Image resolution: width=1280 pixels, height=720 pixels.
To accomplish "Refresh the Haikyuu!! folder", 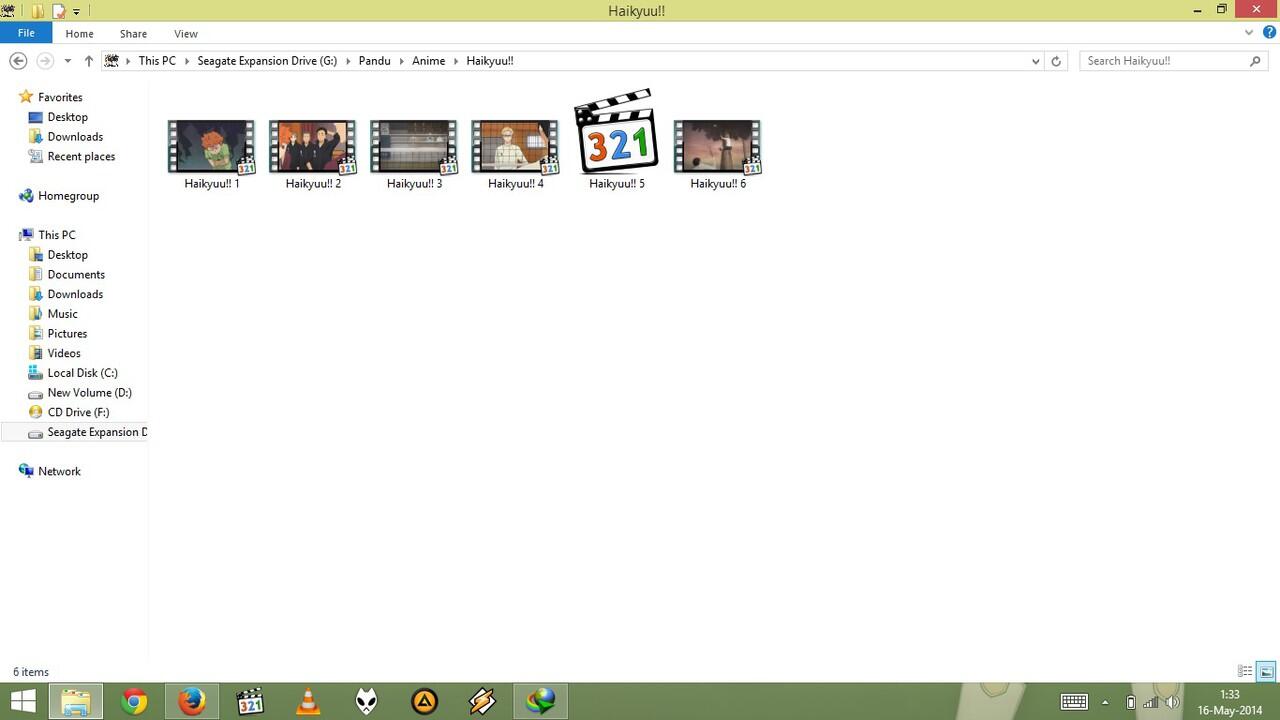I will pos(1056,61).
